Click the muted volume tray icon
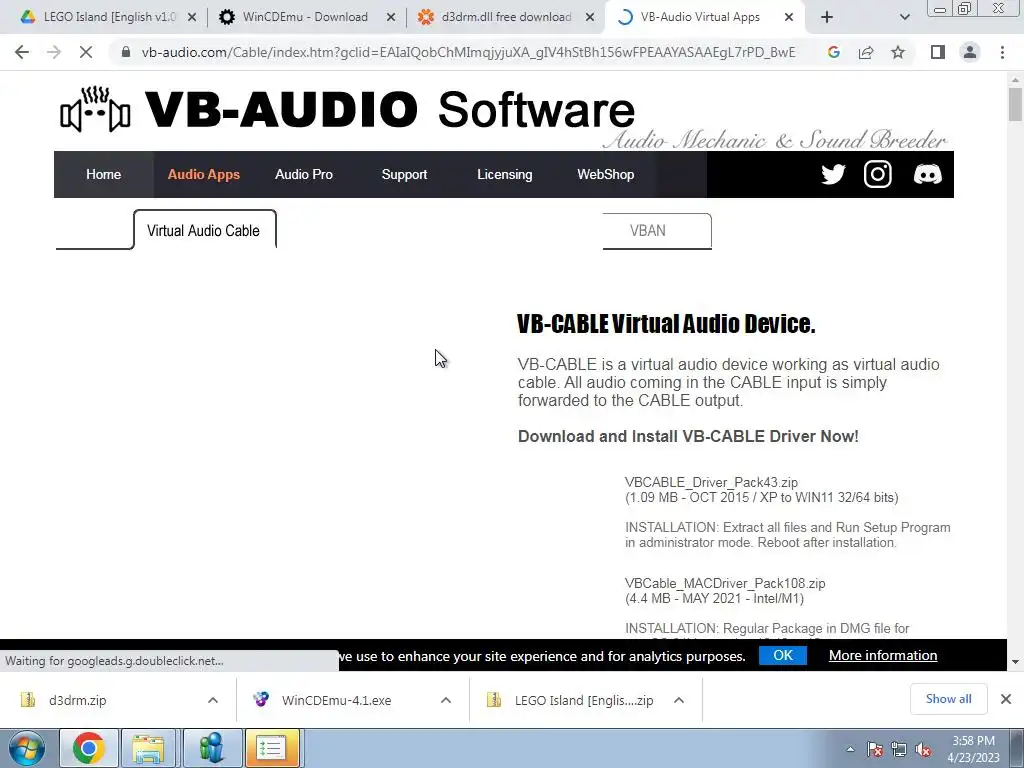This screenshot has height=768, width=1024. [923, 750]
